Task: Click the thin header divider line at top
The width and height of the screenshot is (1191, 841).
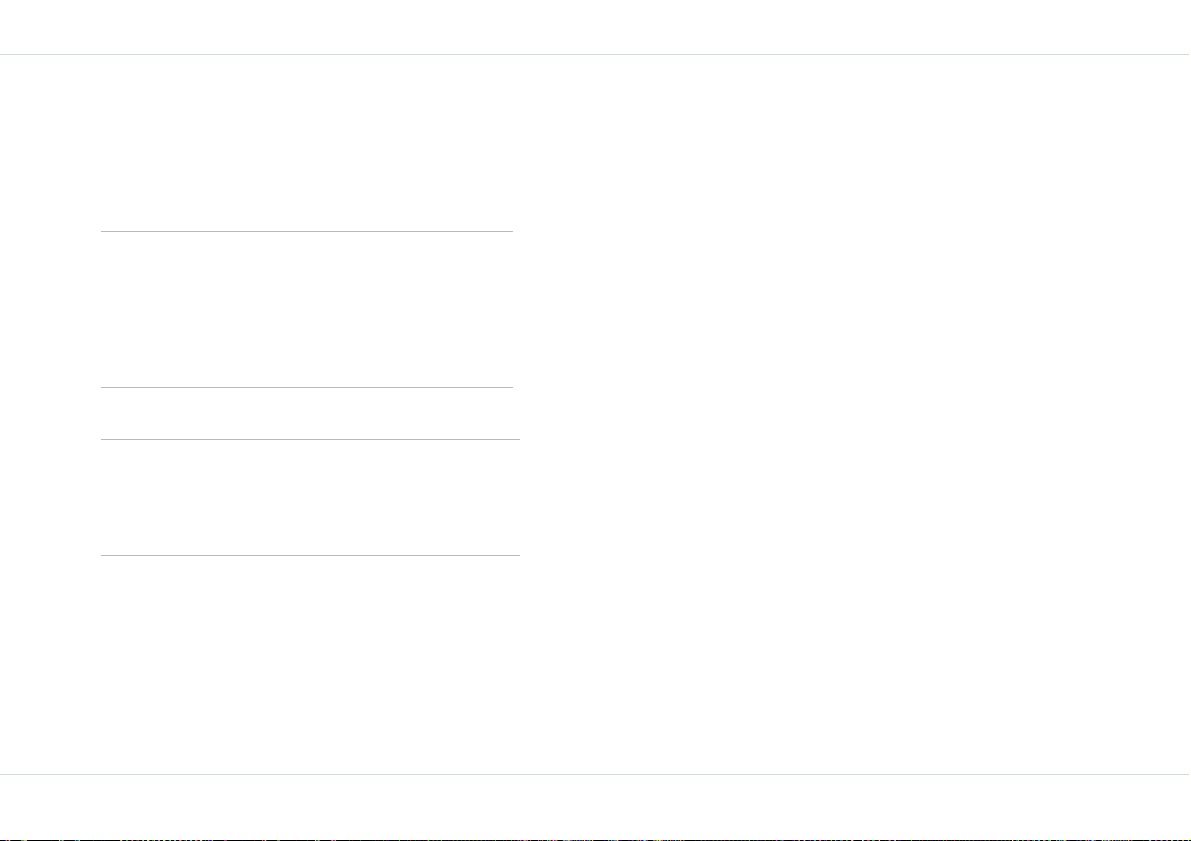Action: pyautogui.click(x=596, y=55)
